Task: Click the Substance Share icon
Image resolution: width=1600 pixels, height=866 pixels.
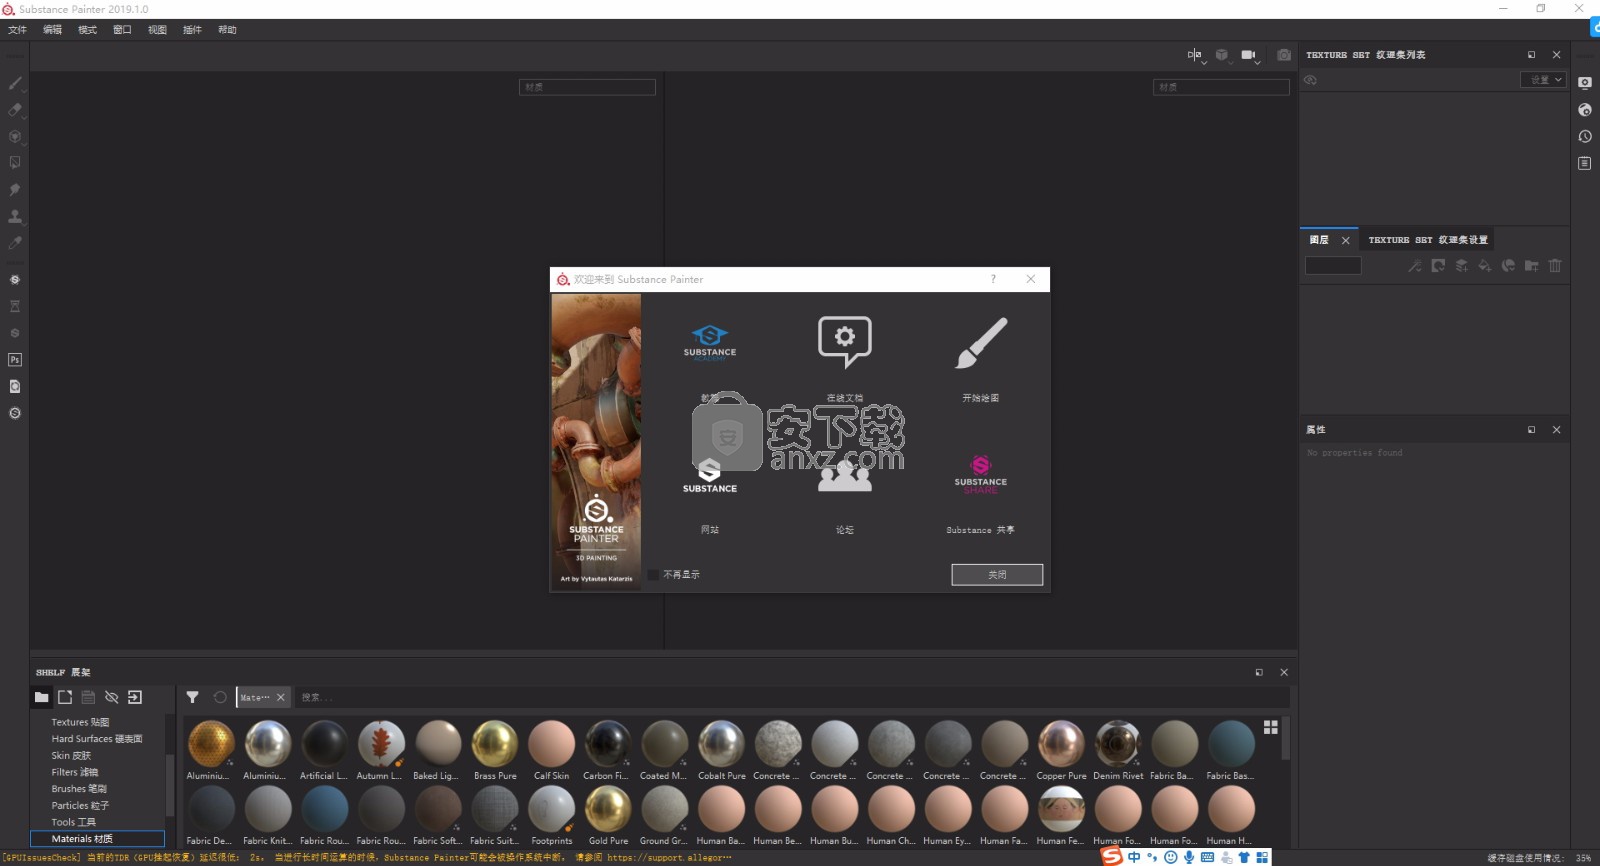Action: pos(980,475)
